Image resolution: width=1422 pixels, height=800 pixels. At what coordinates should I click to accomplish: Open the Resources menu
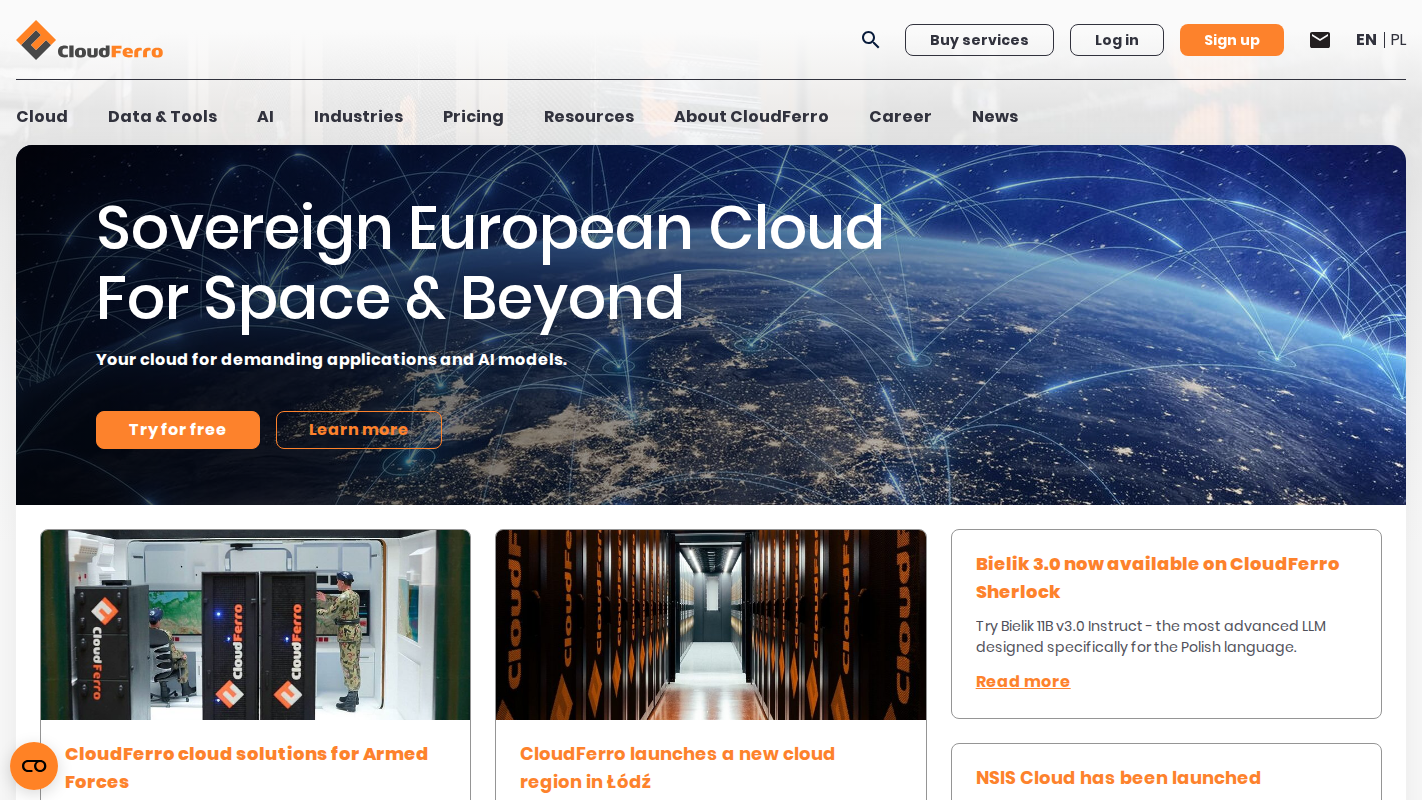589,116
